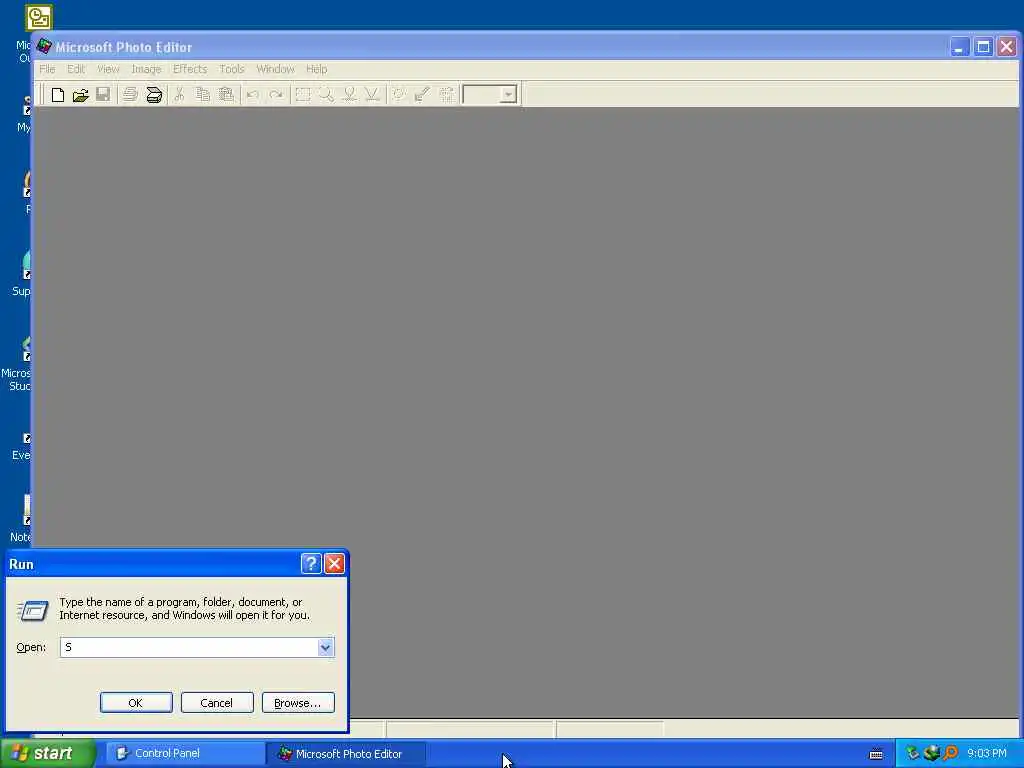
Task: Click Microsoft Photo Editor taskbar button
Action: pos(347,754)
